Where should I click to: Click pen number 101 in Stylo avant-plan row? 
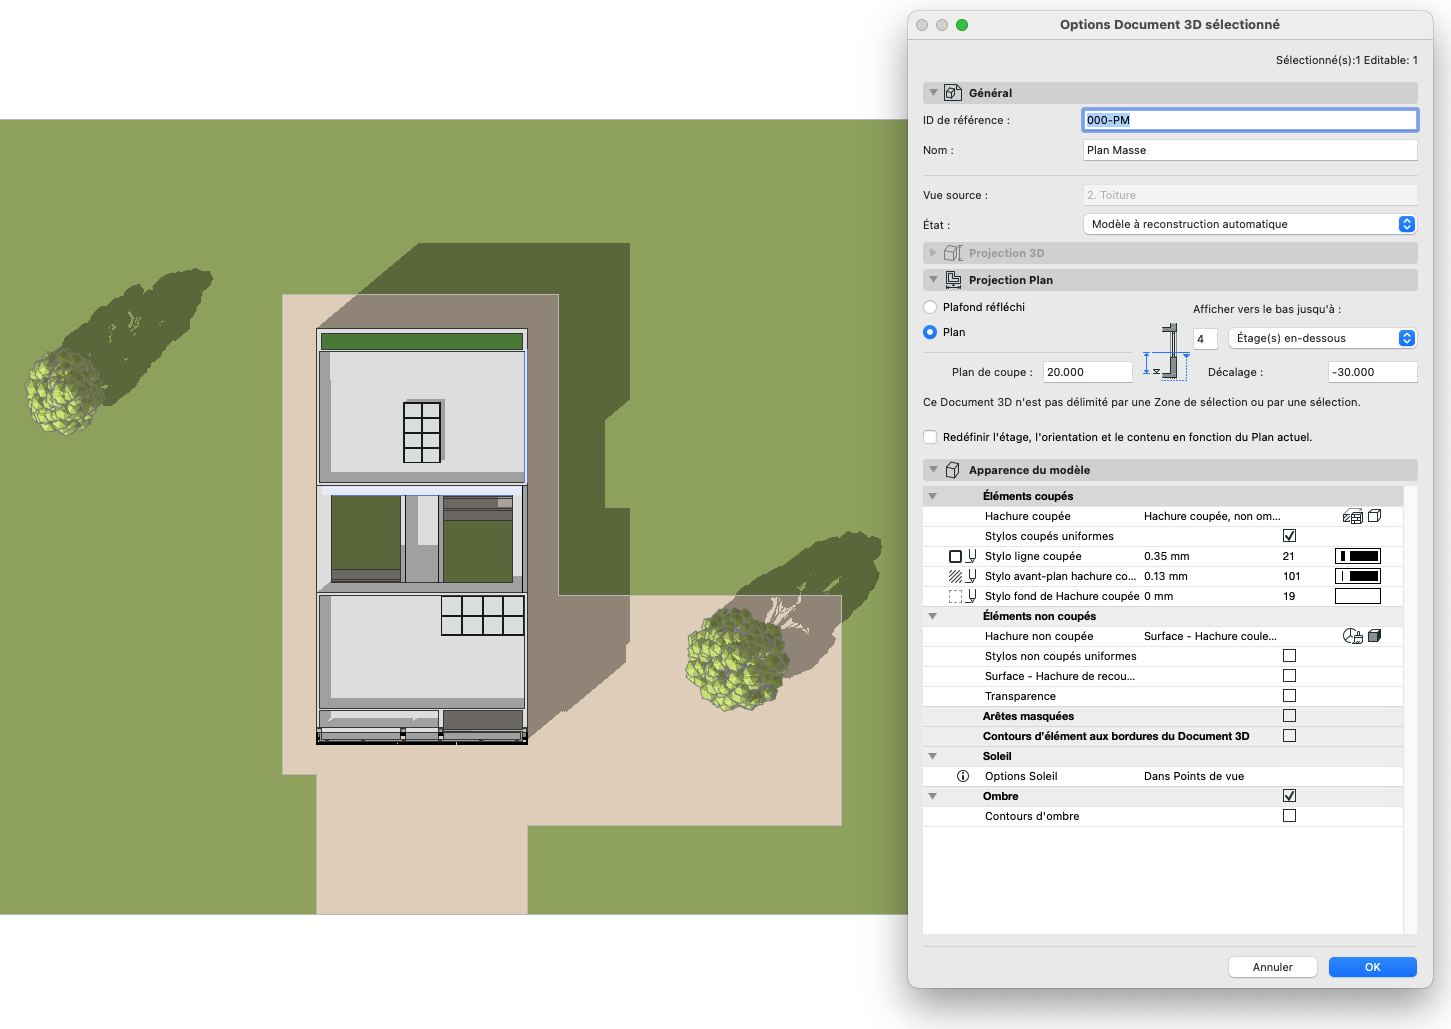(1292, 576)
